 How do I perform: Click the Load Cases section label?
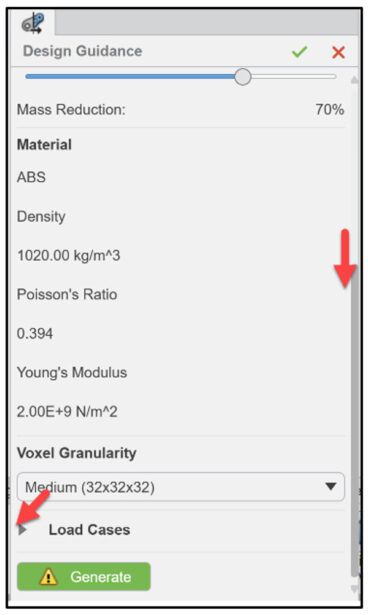coord(89,530)
